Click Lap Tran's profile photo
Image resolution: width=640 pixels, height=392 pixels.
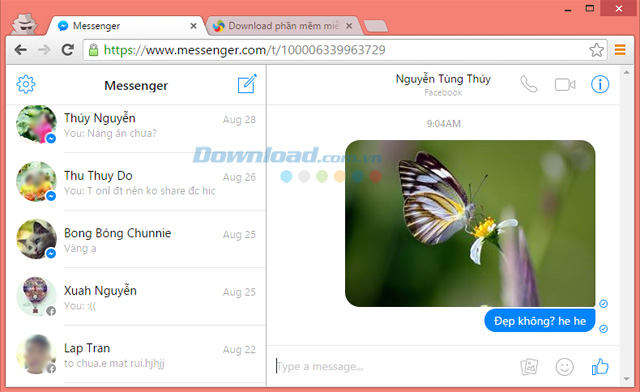[x=36, y=354]
